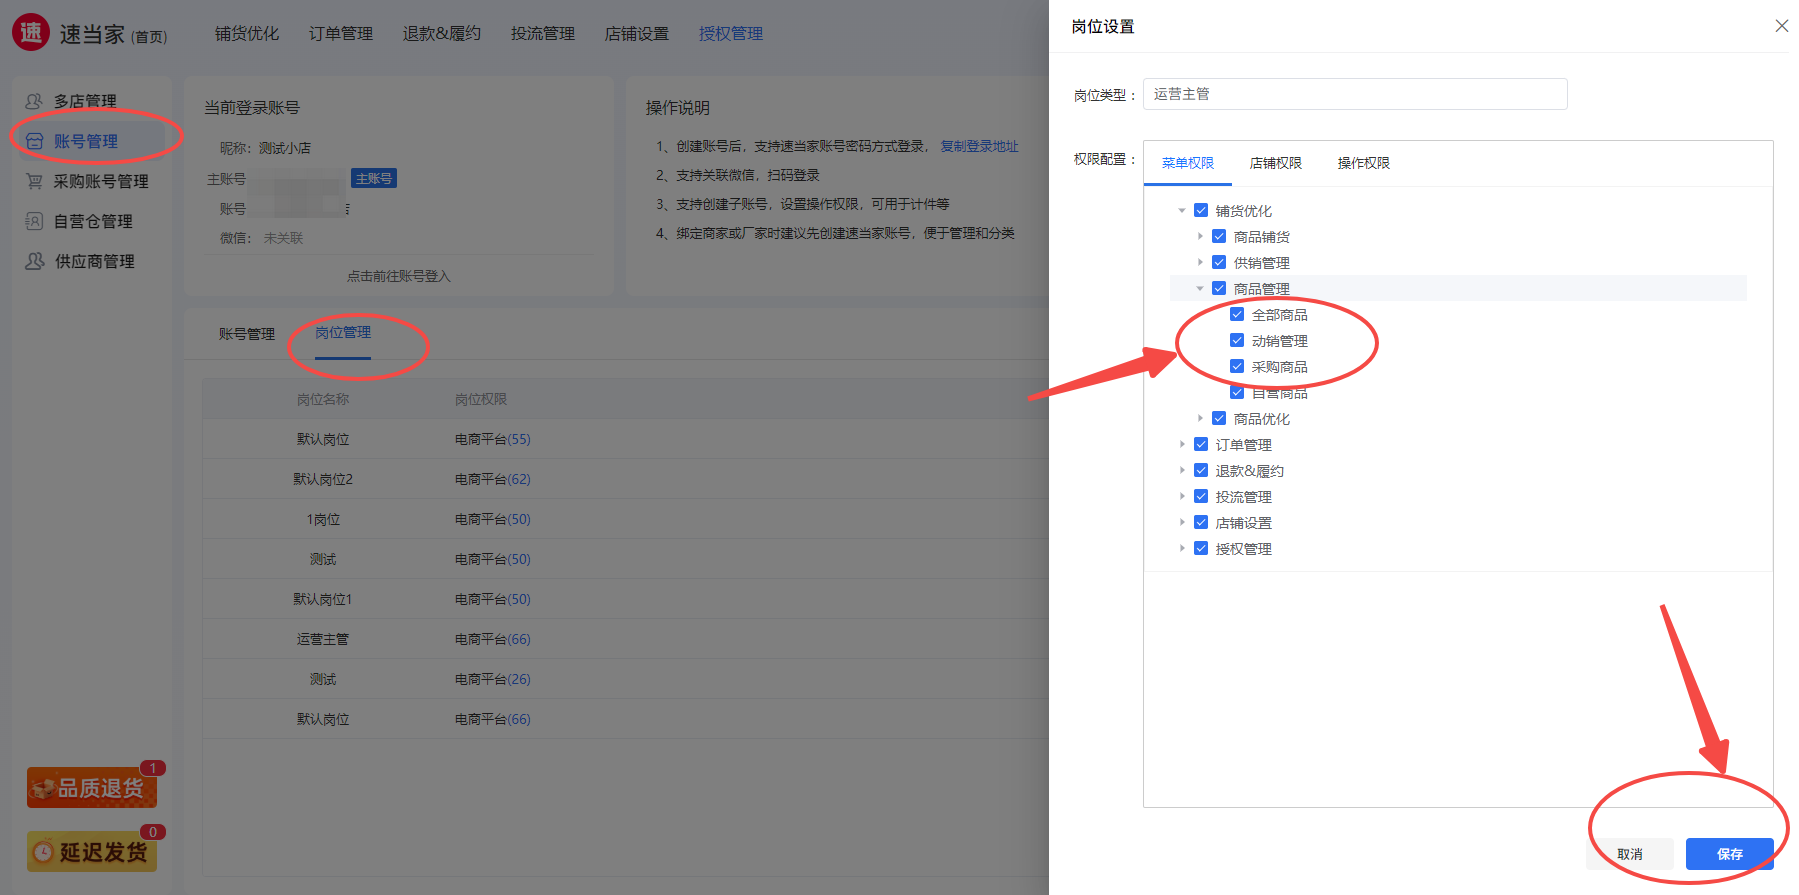The width and height of the screenshot is (1799, 895).
Task: Select the 菜单权限 tab
Action: point(1187,163)
